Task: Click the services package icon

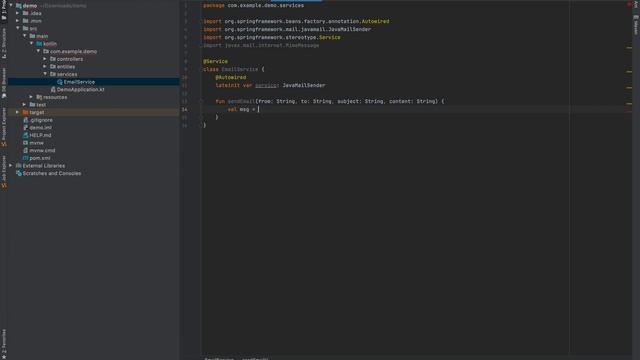Action: tap(53, 74)
